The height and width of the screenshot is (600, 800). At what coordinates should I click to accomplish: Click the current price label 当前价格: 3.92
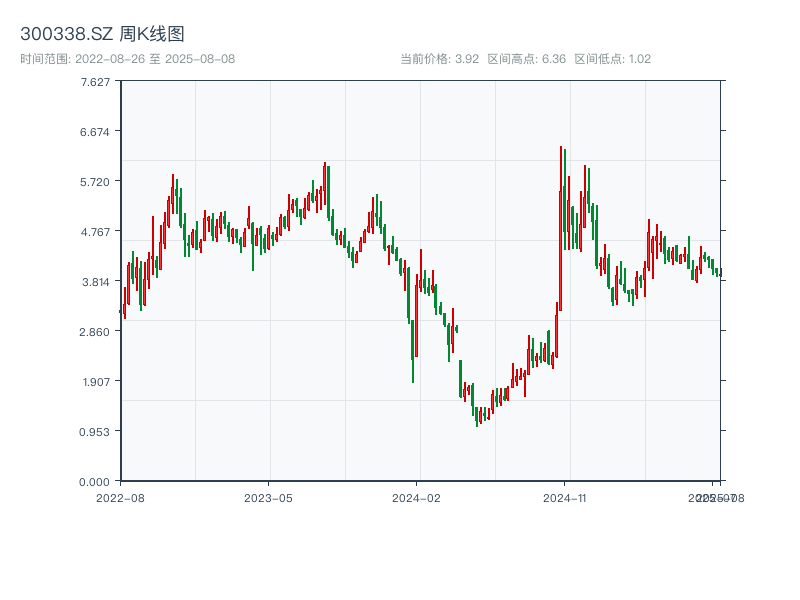coord(440,59)
